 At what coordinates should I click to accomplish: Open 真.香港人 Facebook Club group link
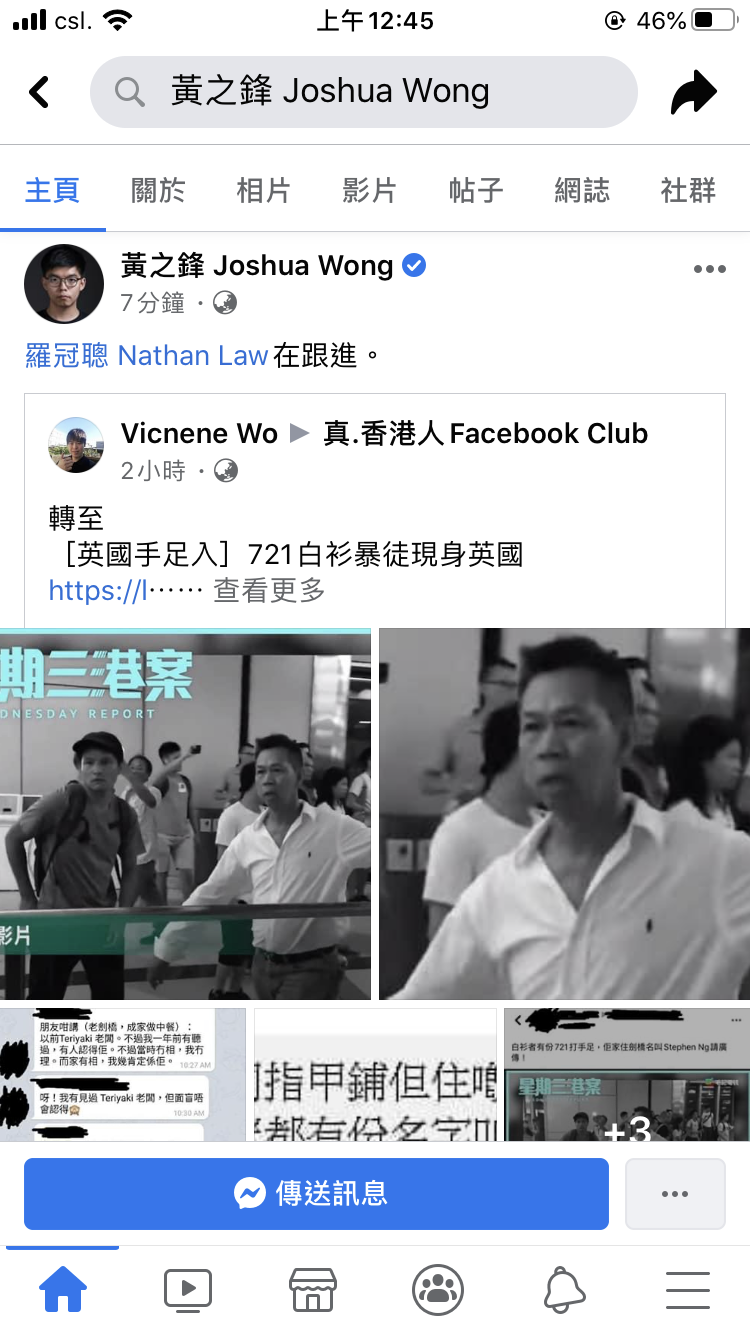(x=485, y=433)
